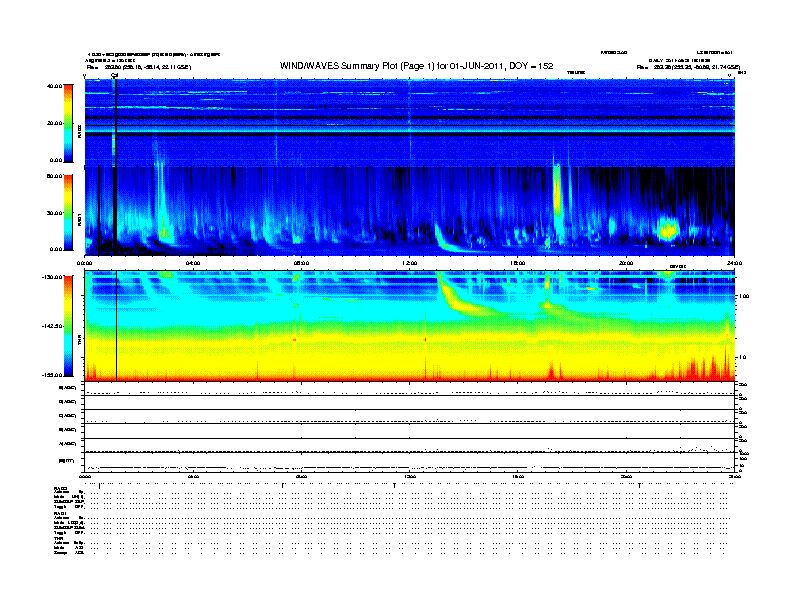Click 04:00 tick label under RAD1 spectrogram
Image resolution: width=792 pixels, height=612 pixels.
click(193, 263)
